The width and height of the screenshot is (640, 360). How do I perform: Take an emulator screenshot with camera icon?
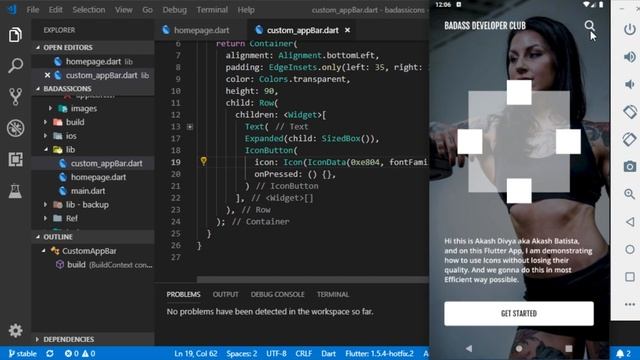[x=629, y=167]
